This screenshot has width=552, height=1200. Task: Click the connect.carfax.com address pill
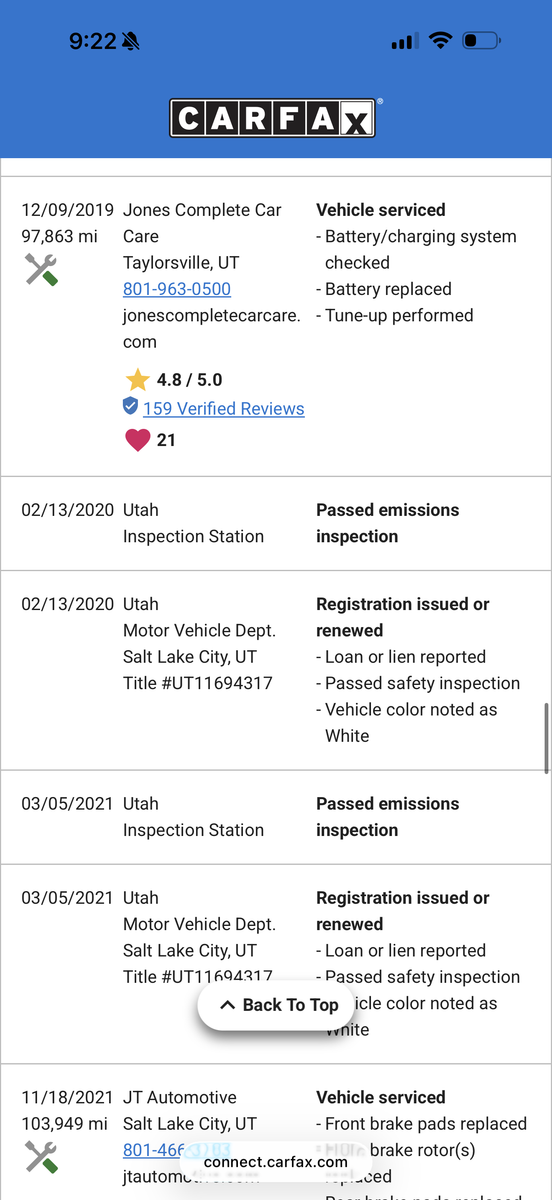tap(276, 1161)
